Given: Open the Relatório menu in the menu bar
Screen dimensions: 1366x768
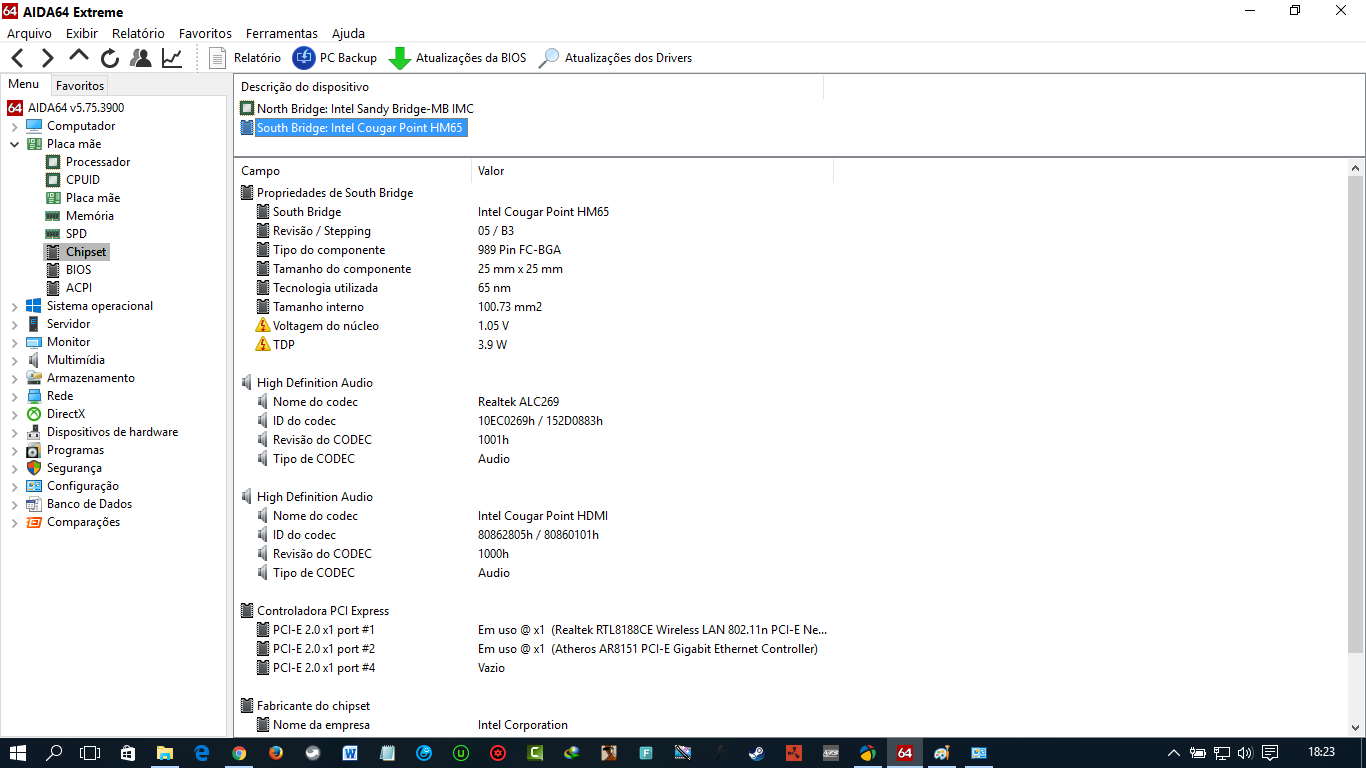Looking at the screenshot, I should pos(138,33).
